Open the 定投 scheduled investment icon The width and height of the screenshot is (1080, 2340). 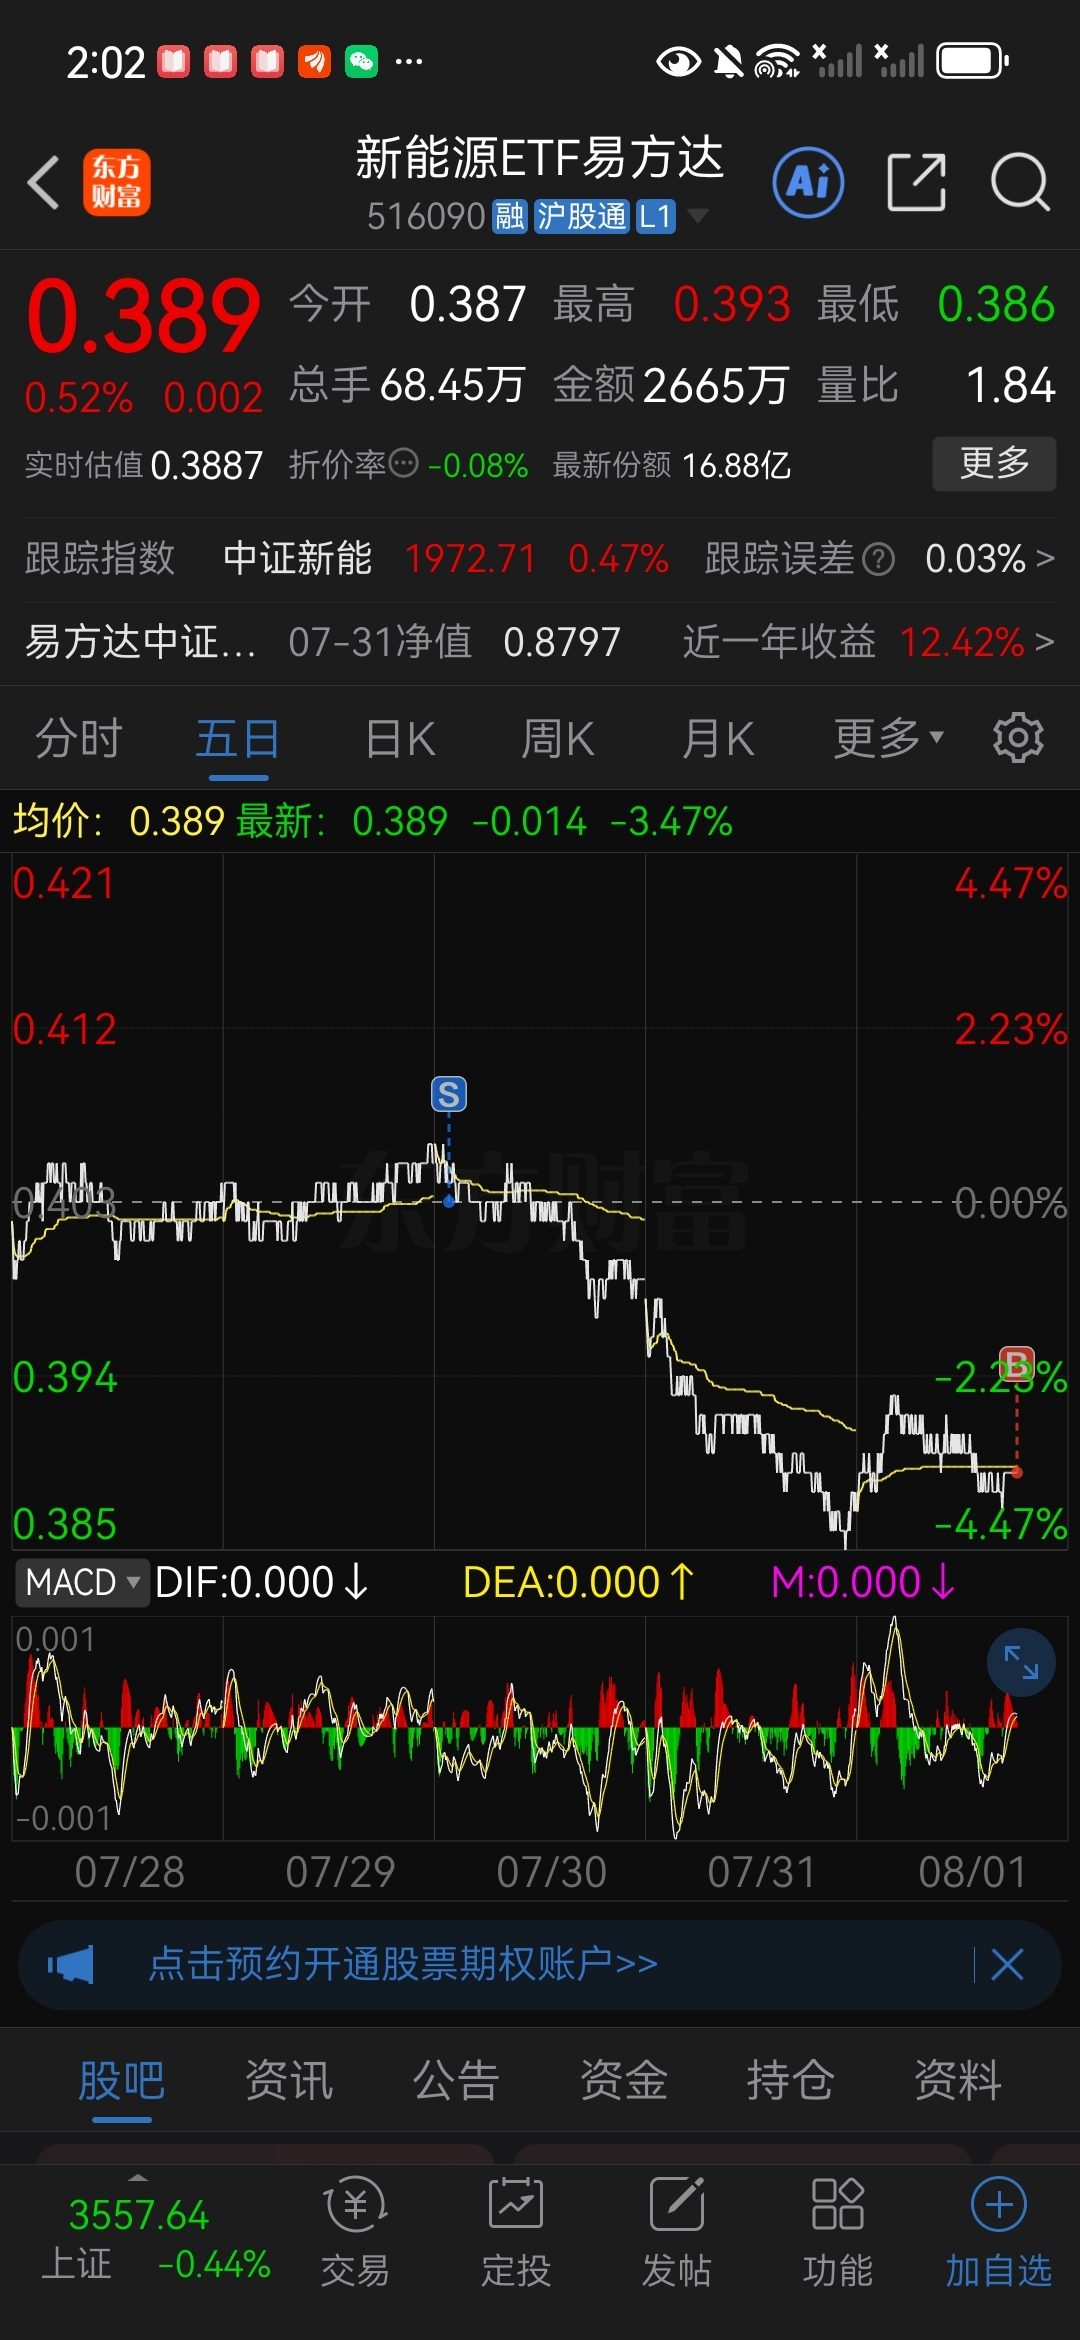(x=516, y=2233)
